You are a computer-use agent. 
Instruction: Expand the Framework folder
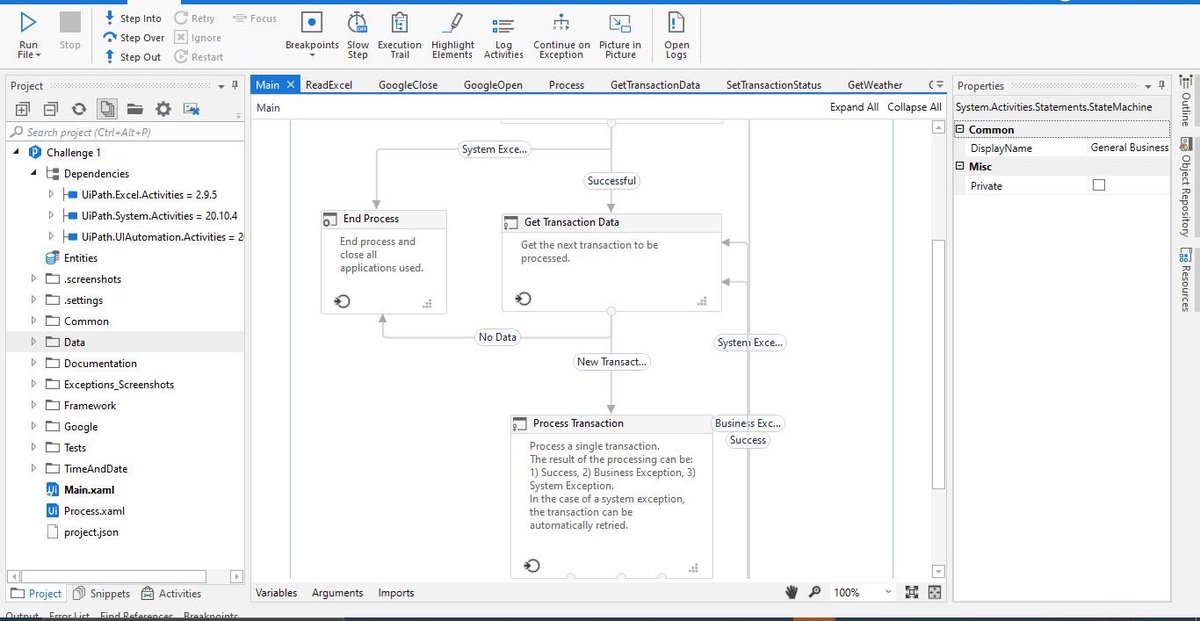[34, 405]
